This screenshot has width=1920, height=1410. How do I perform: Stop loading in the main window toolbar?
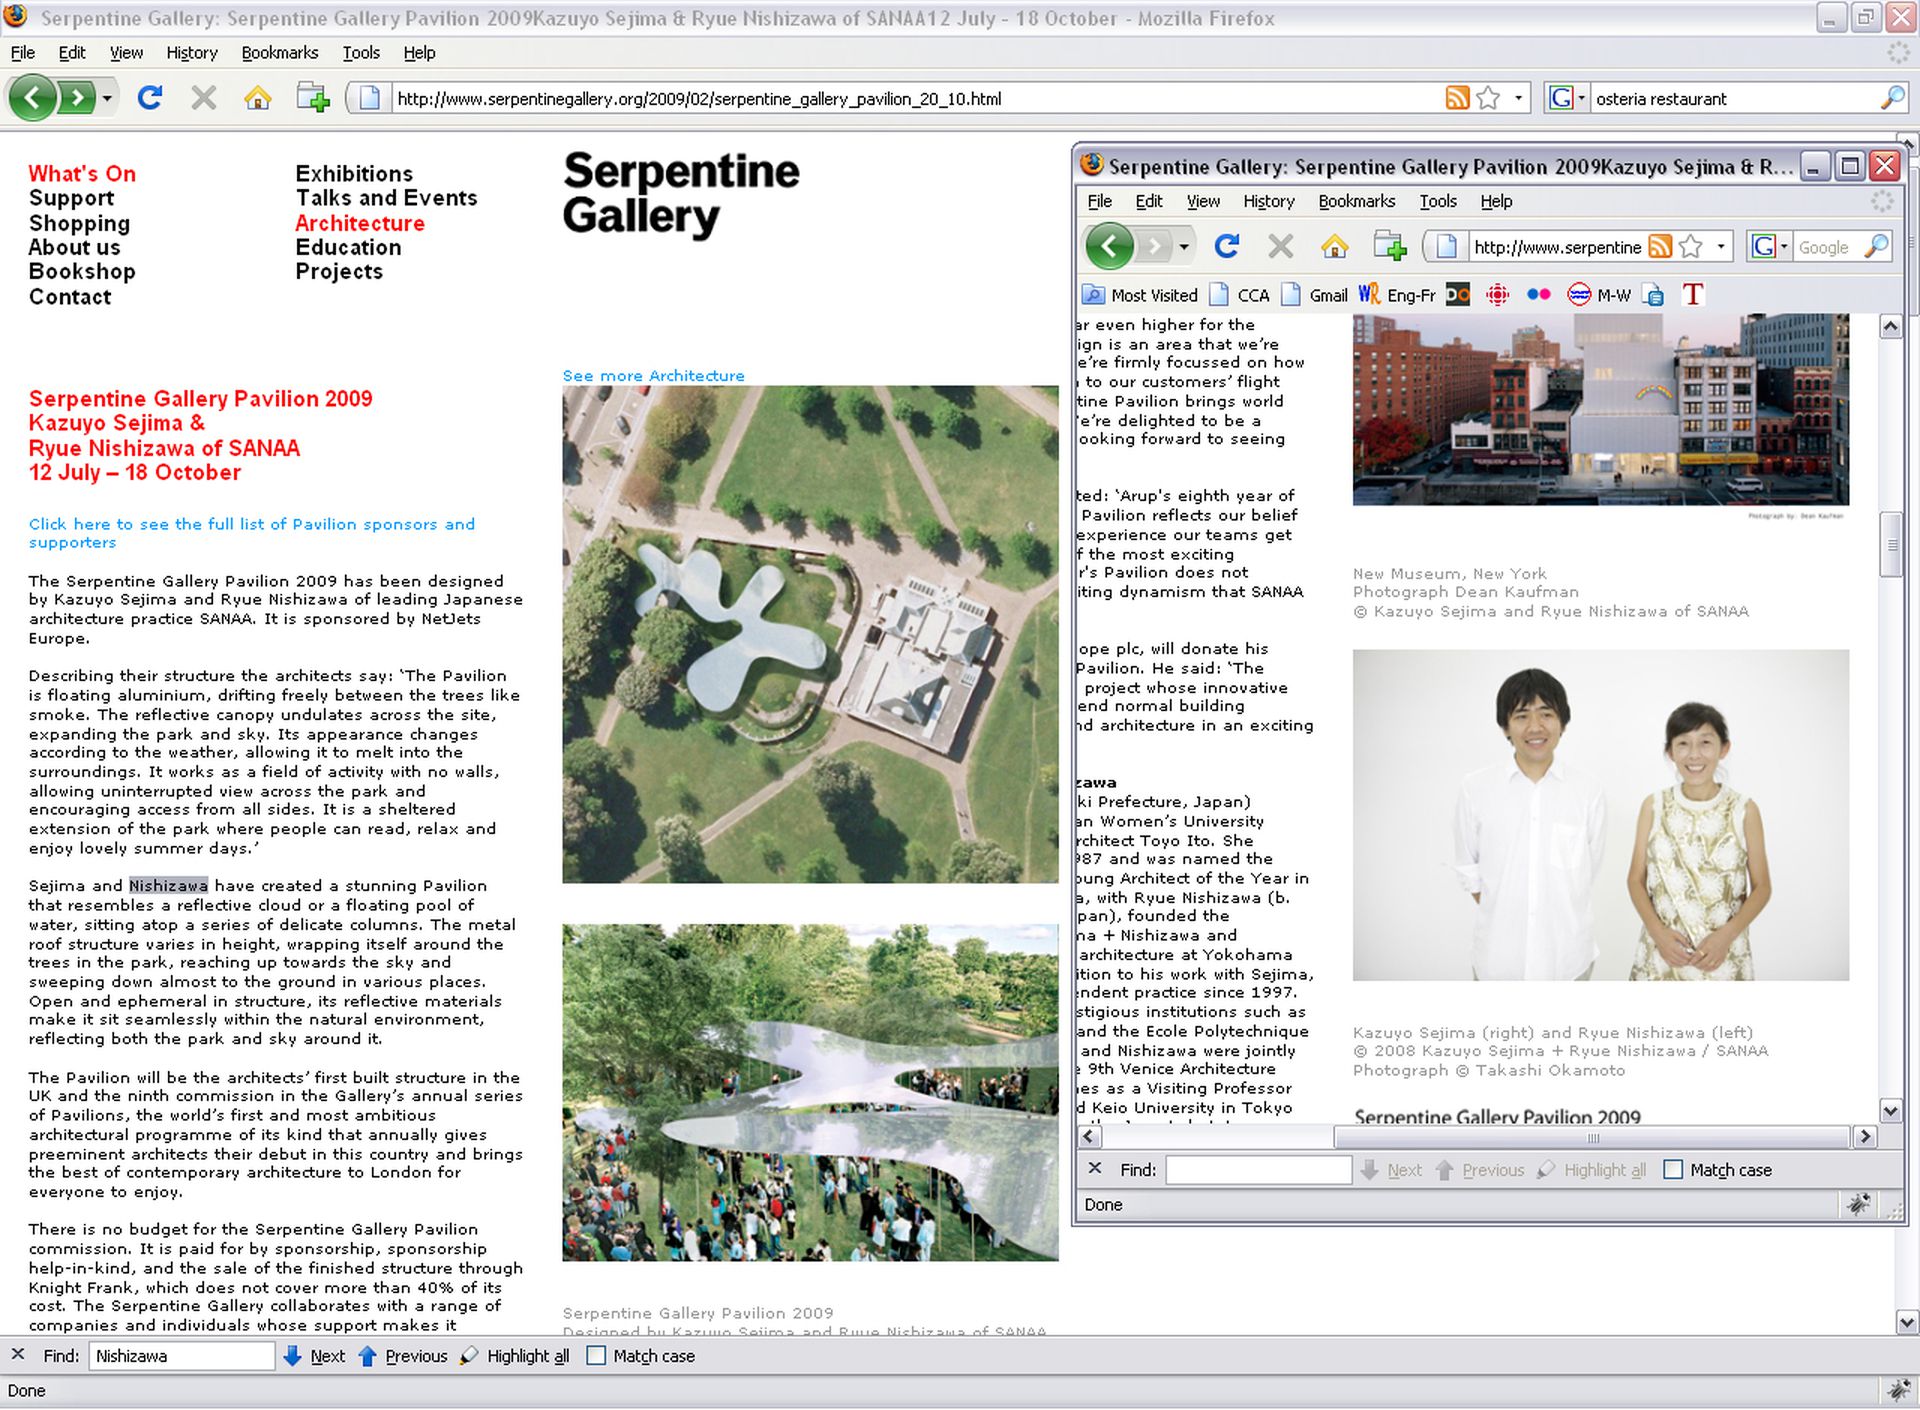click(204, 98)
